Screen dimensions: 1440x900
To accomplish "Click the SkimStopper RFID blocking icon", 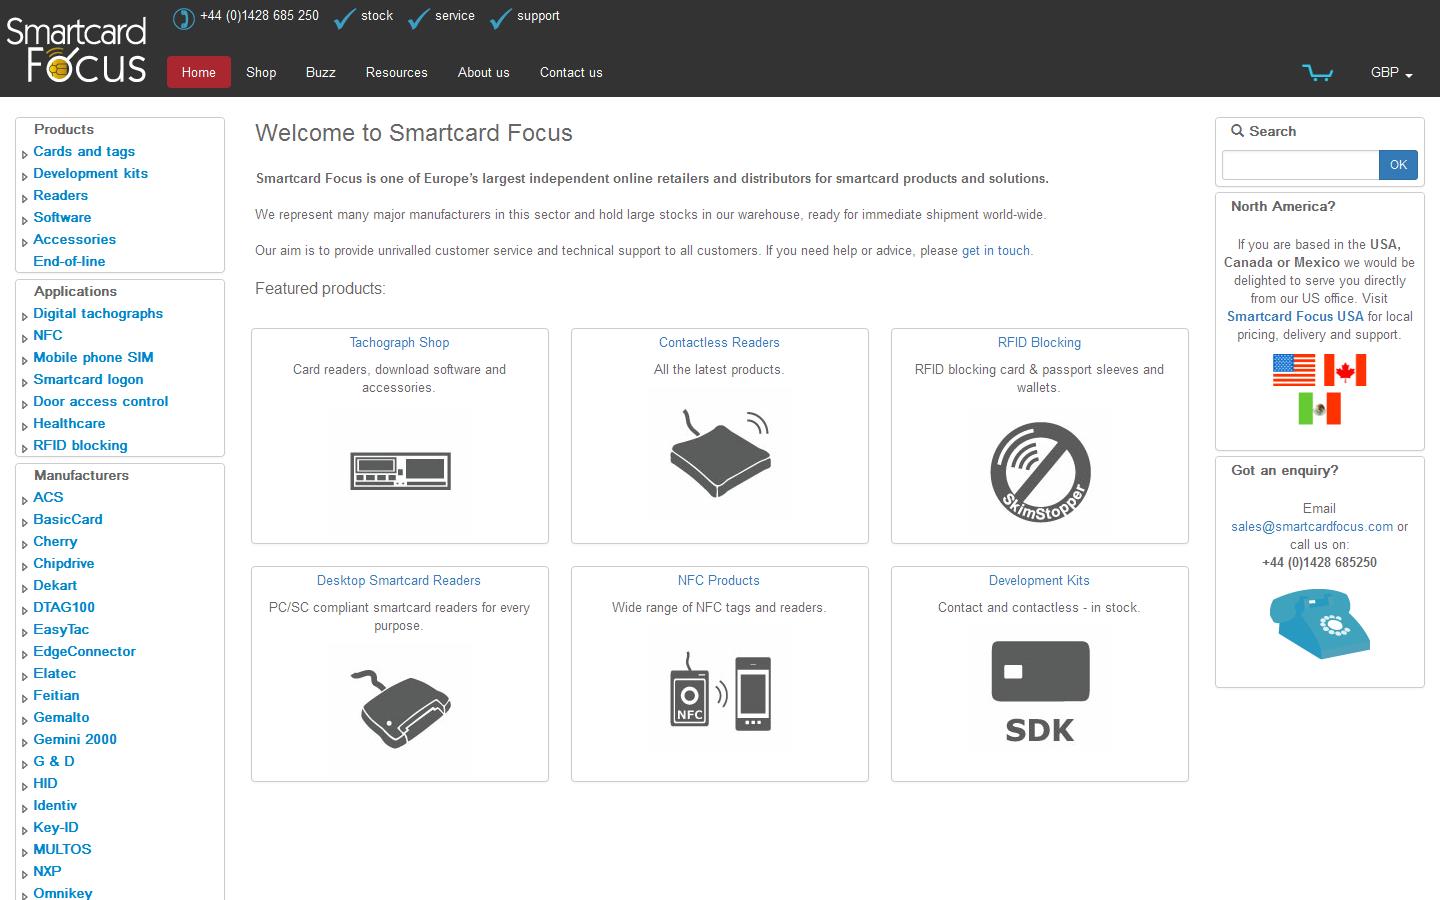I will (x=1039, y=470).
